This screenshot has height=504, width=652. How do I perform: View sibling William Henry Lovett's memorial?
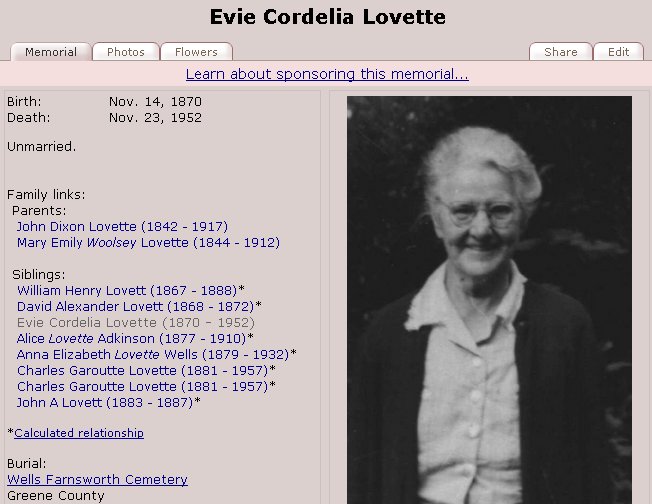pos(130,290)
